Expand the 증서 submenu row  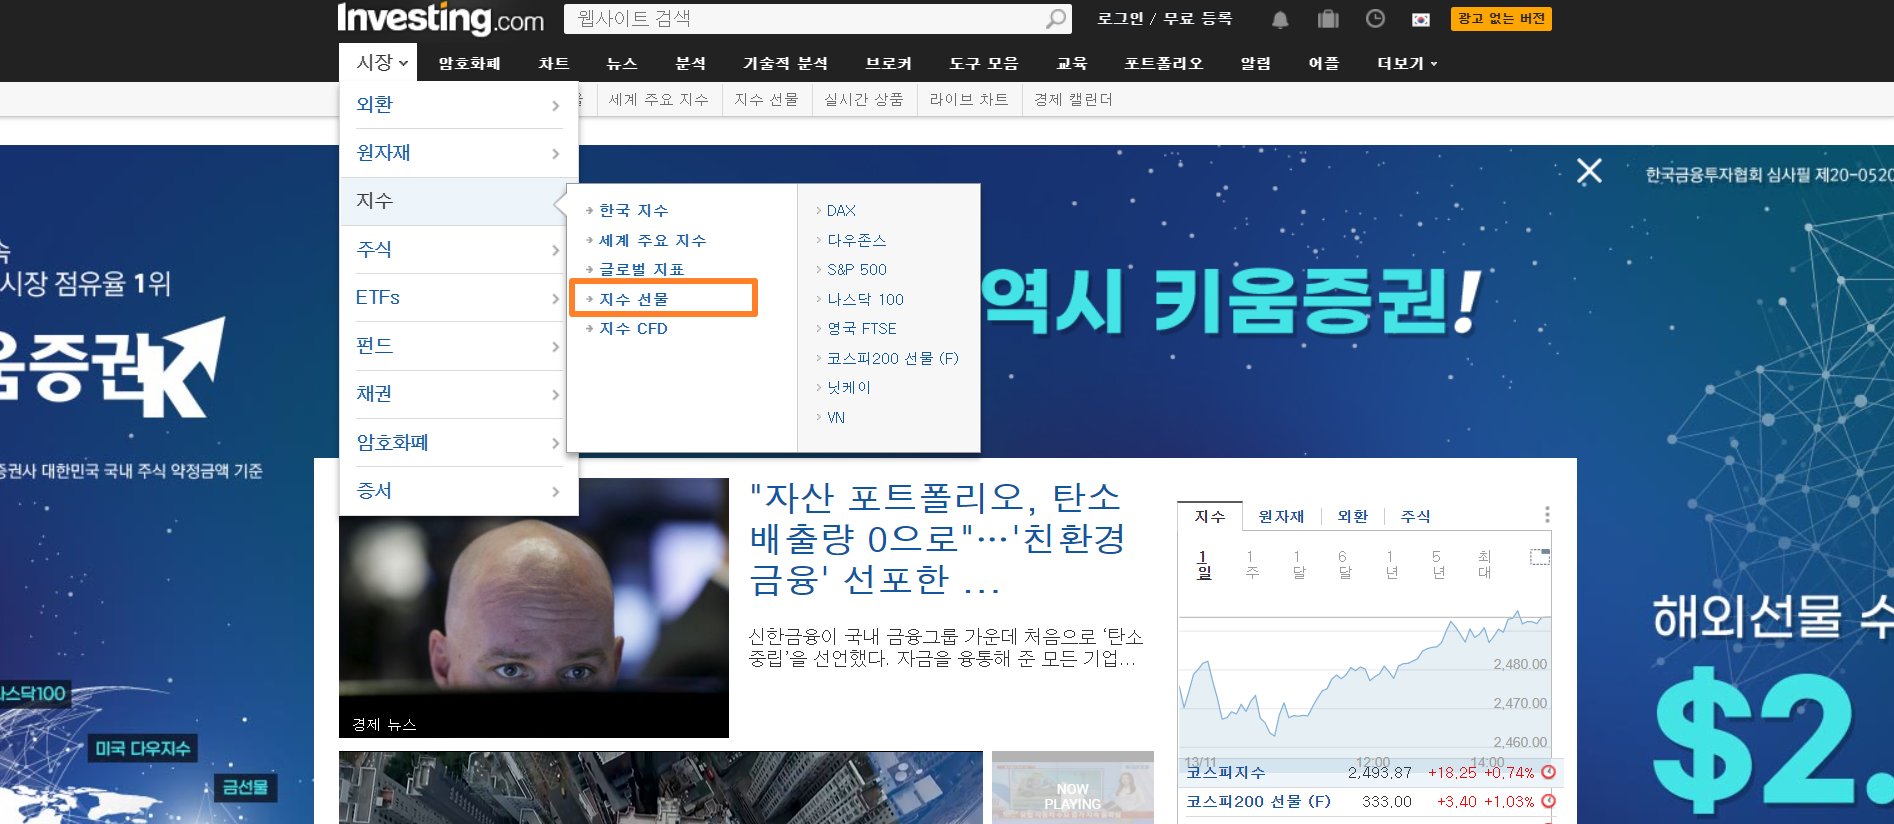tap(458, 491)
